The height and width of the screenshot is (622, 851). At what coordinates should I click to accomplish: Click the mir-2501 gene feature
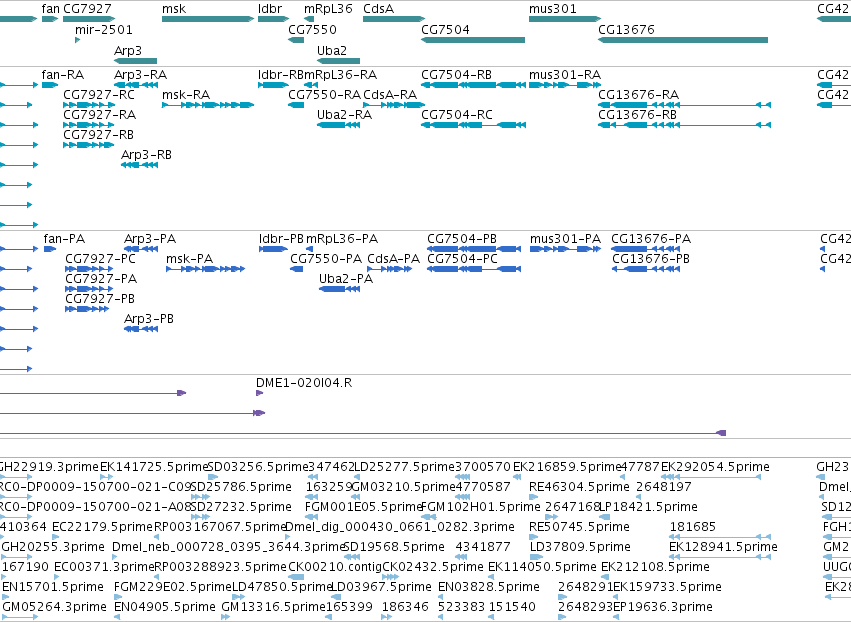(78, 40)
